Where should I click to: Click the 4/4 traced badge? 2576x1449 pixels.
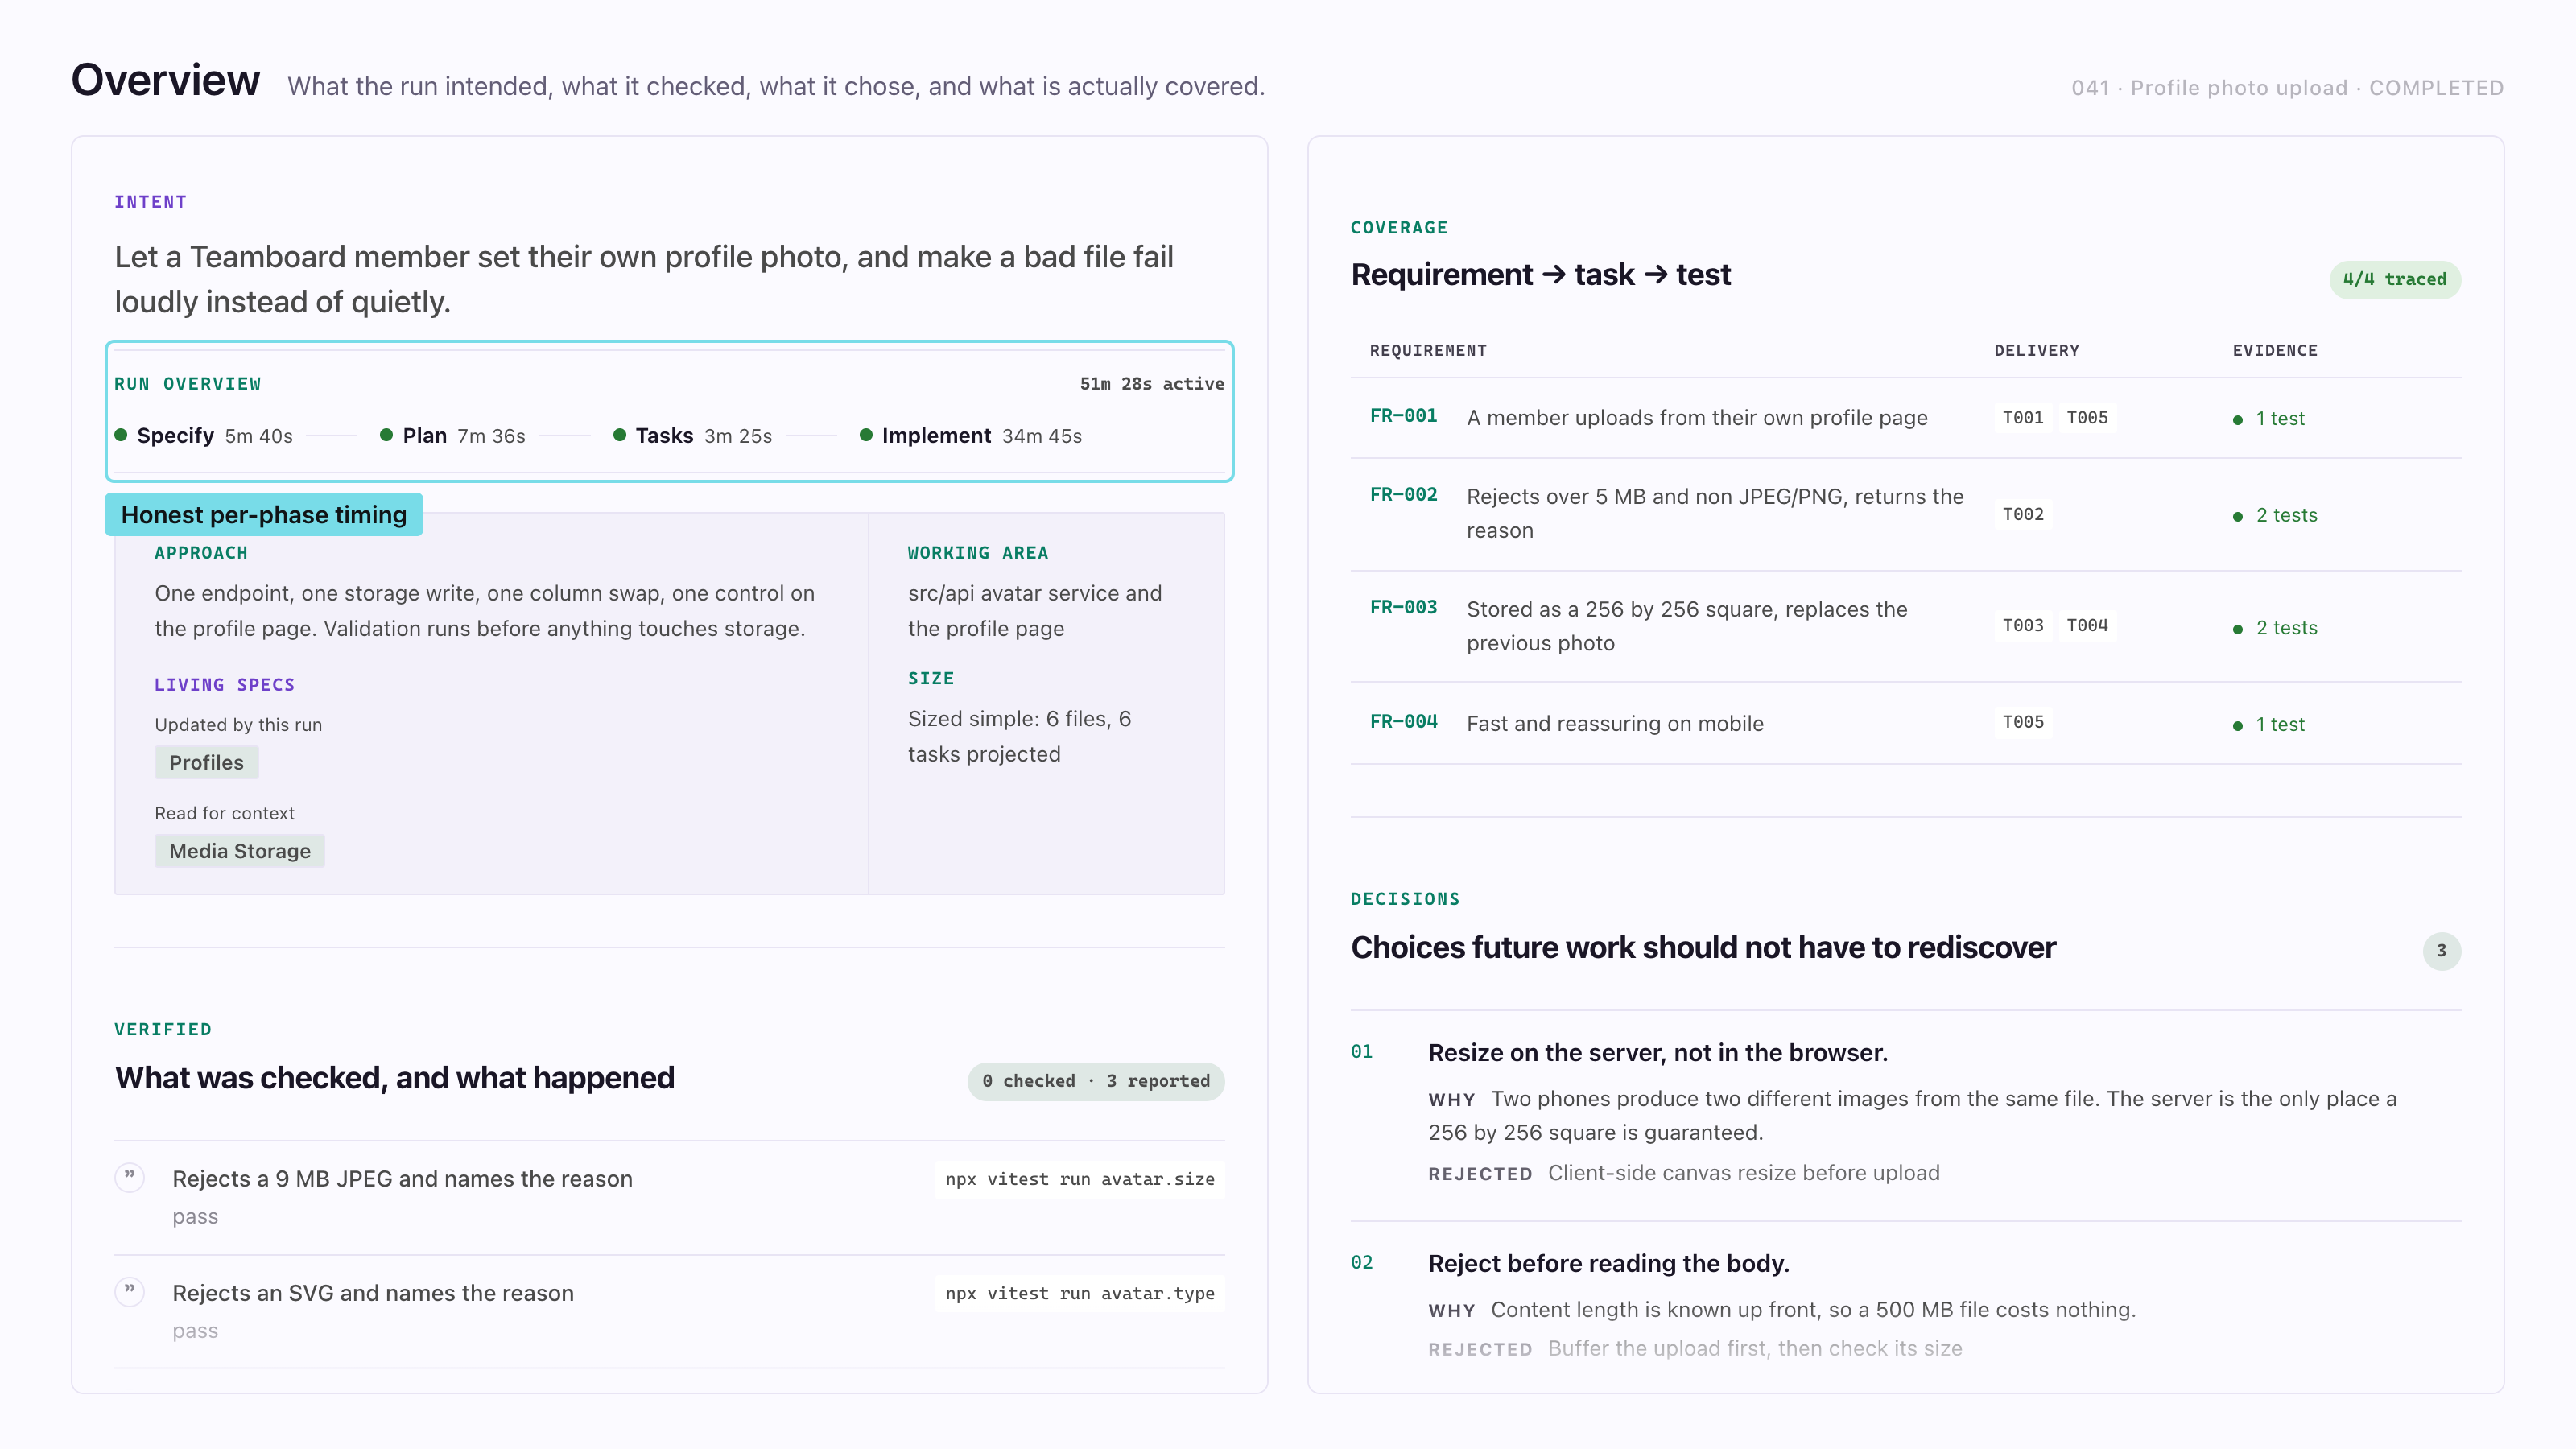click(2395, 279)
